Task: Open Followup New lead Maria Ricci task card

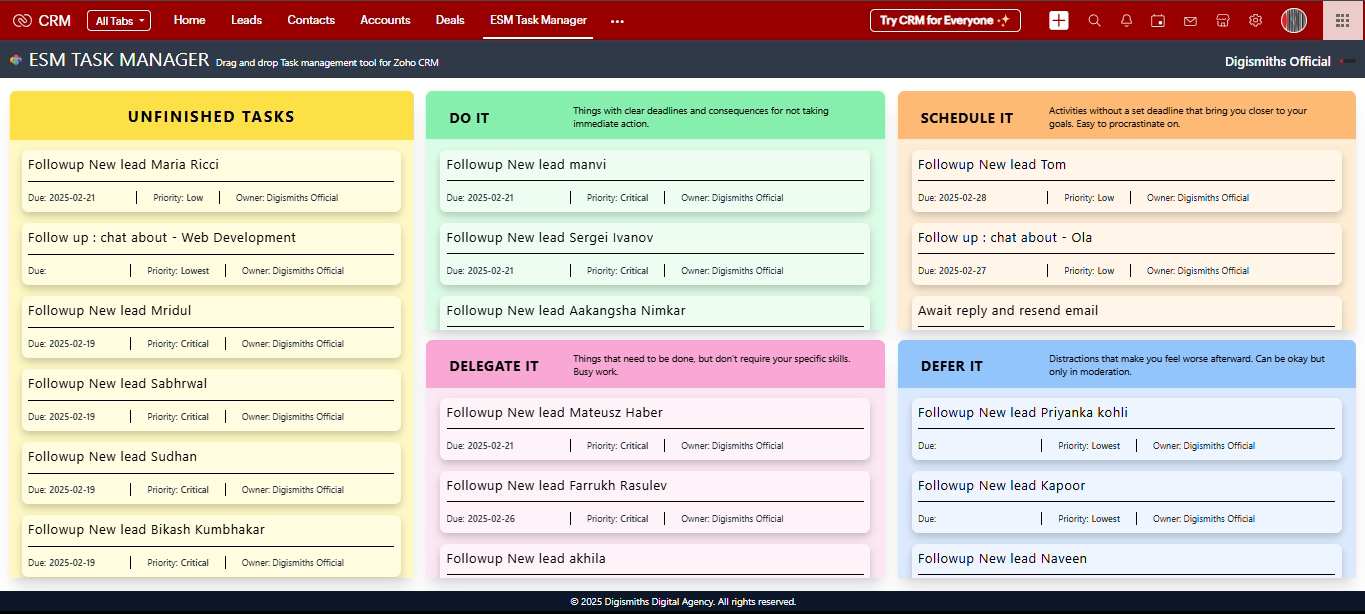Action: pos(210,180)
